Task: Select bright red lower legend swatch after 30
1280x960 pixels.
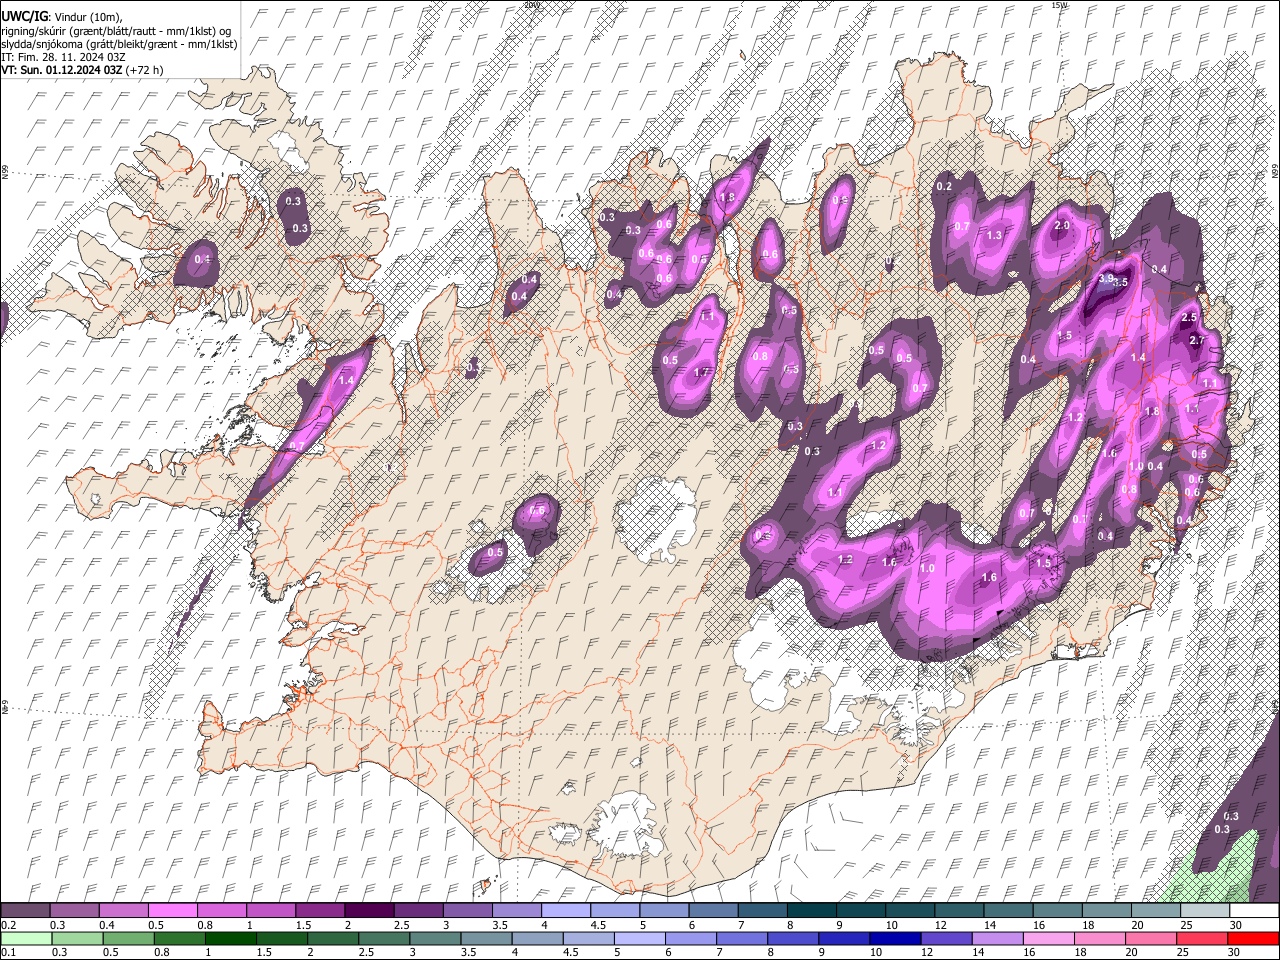Action: coord(1254,938)
